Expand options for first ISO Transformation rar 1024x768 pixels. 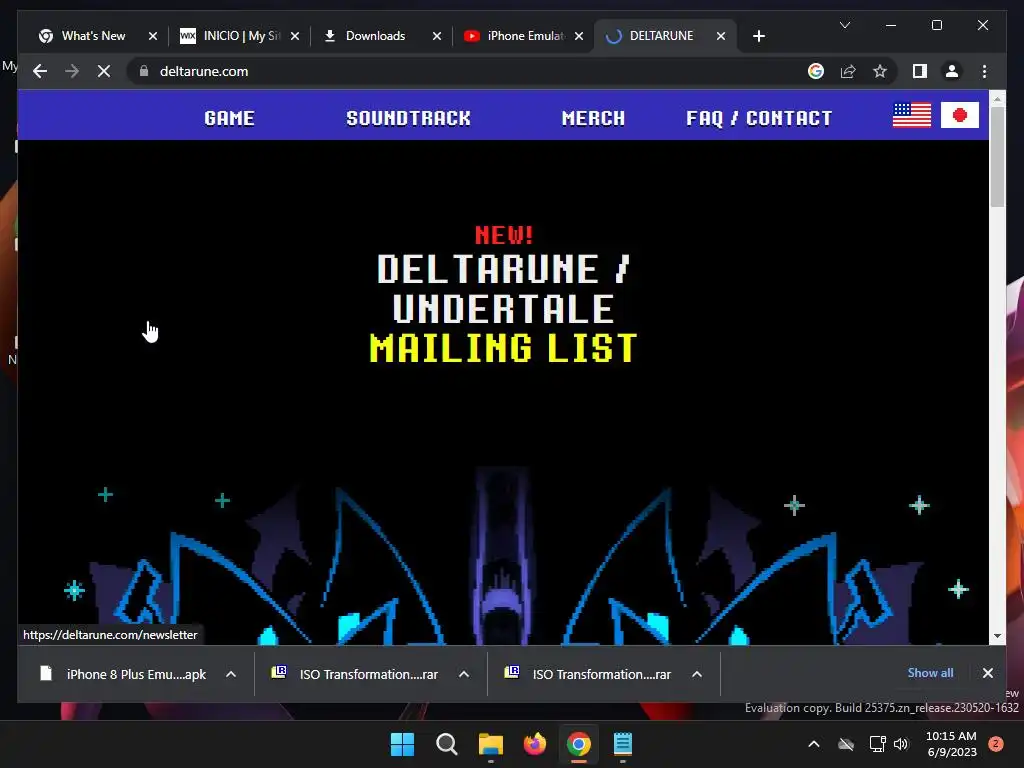[x=464, y=674]
